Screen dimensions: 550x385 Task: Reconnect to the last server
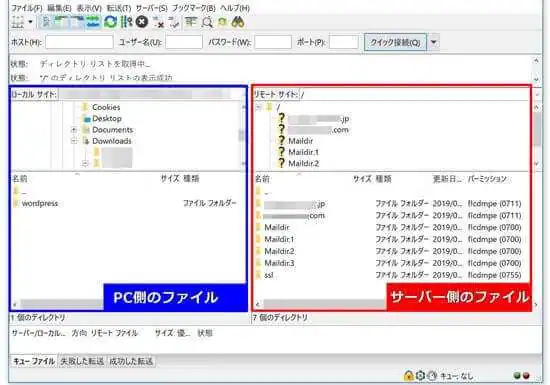pyautogui.click(x=174, y=22)
